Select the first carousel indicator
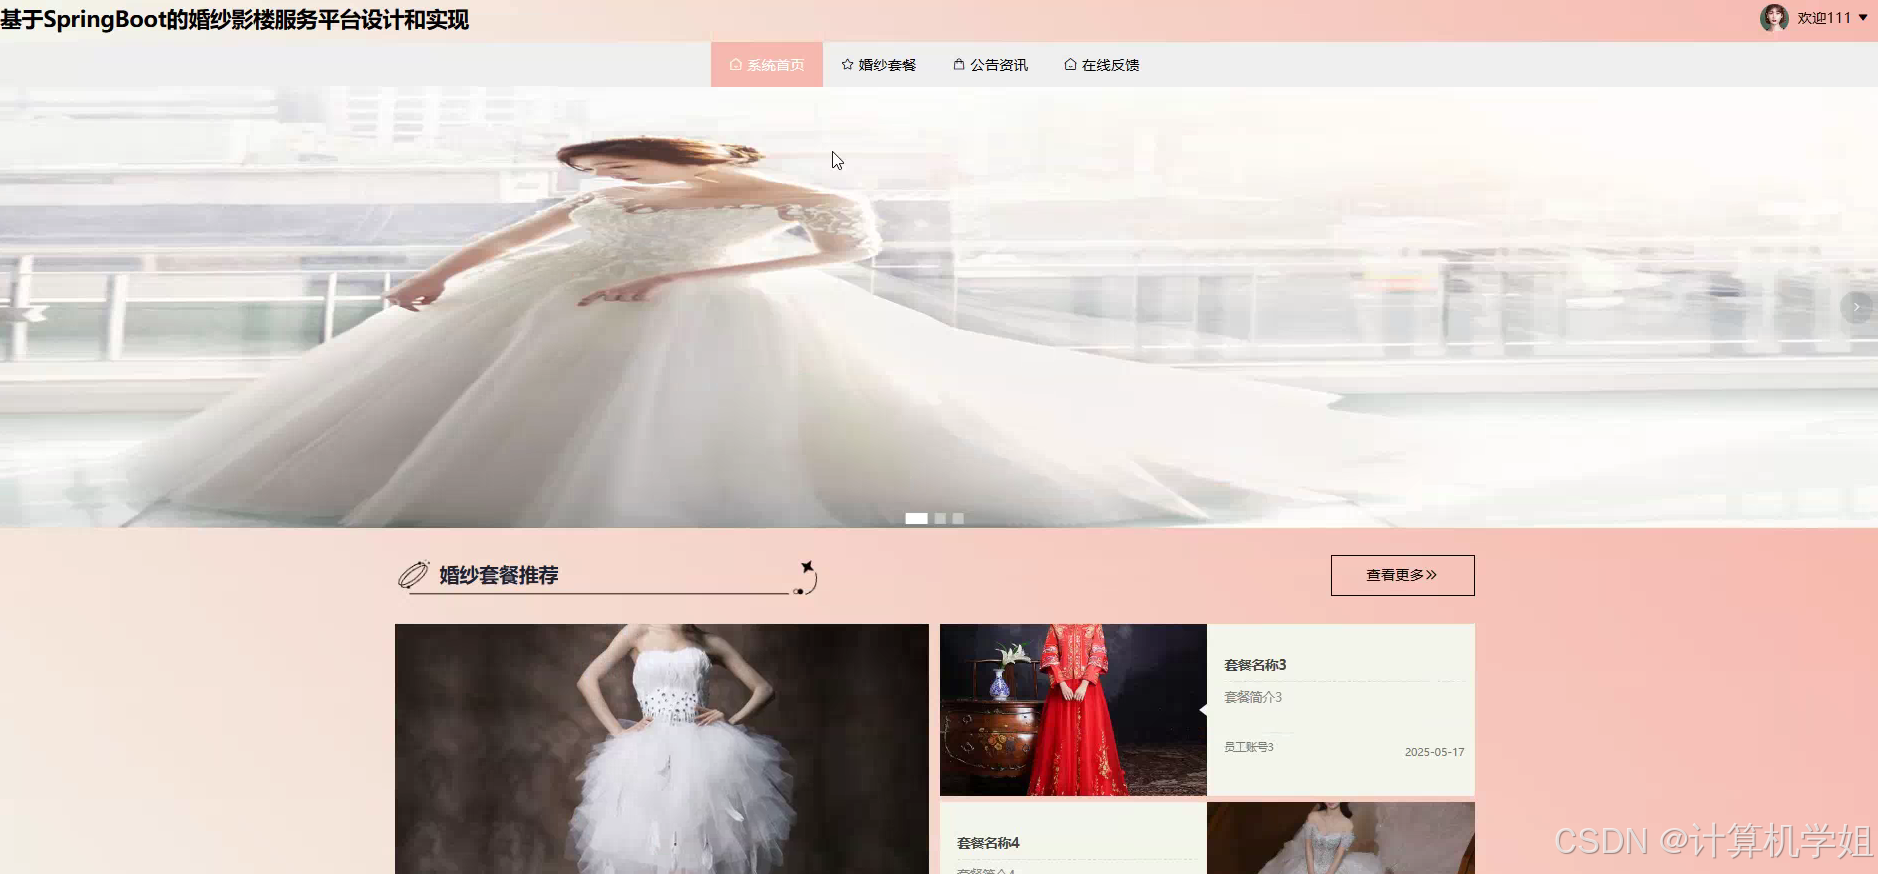 click(x=916, y=518)
